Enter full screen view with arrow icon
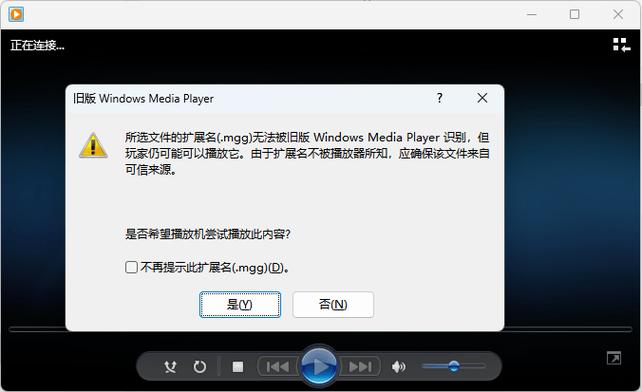Screen dimensions: 642x392 point(614,358)
